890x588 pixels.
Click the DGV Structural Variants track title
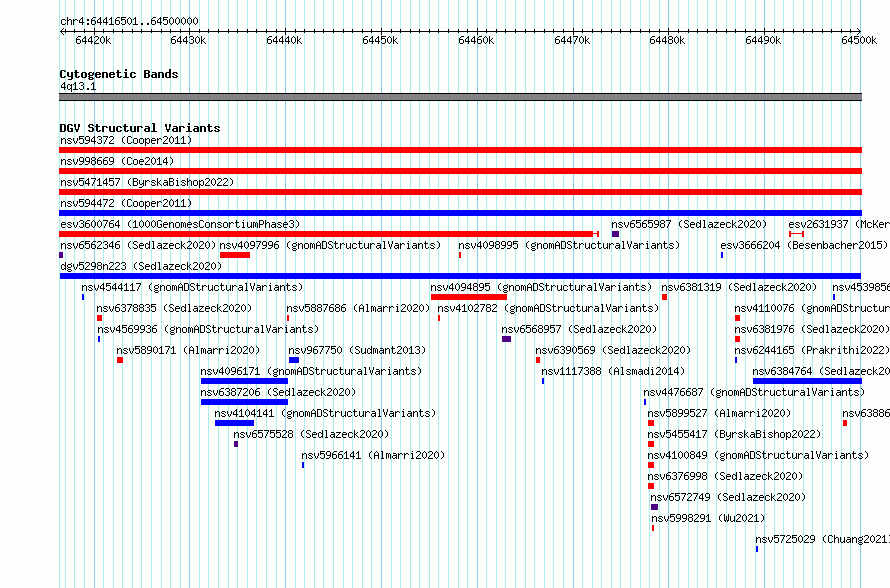click(x=140, y=128)
